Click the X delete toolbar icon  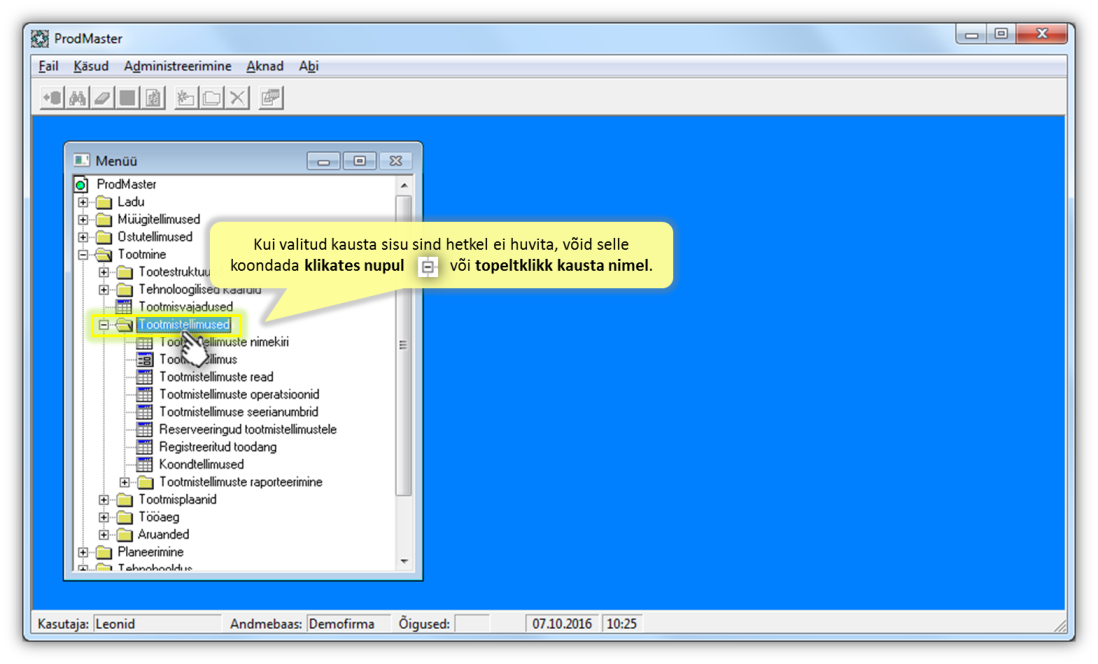(237, 98)
